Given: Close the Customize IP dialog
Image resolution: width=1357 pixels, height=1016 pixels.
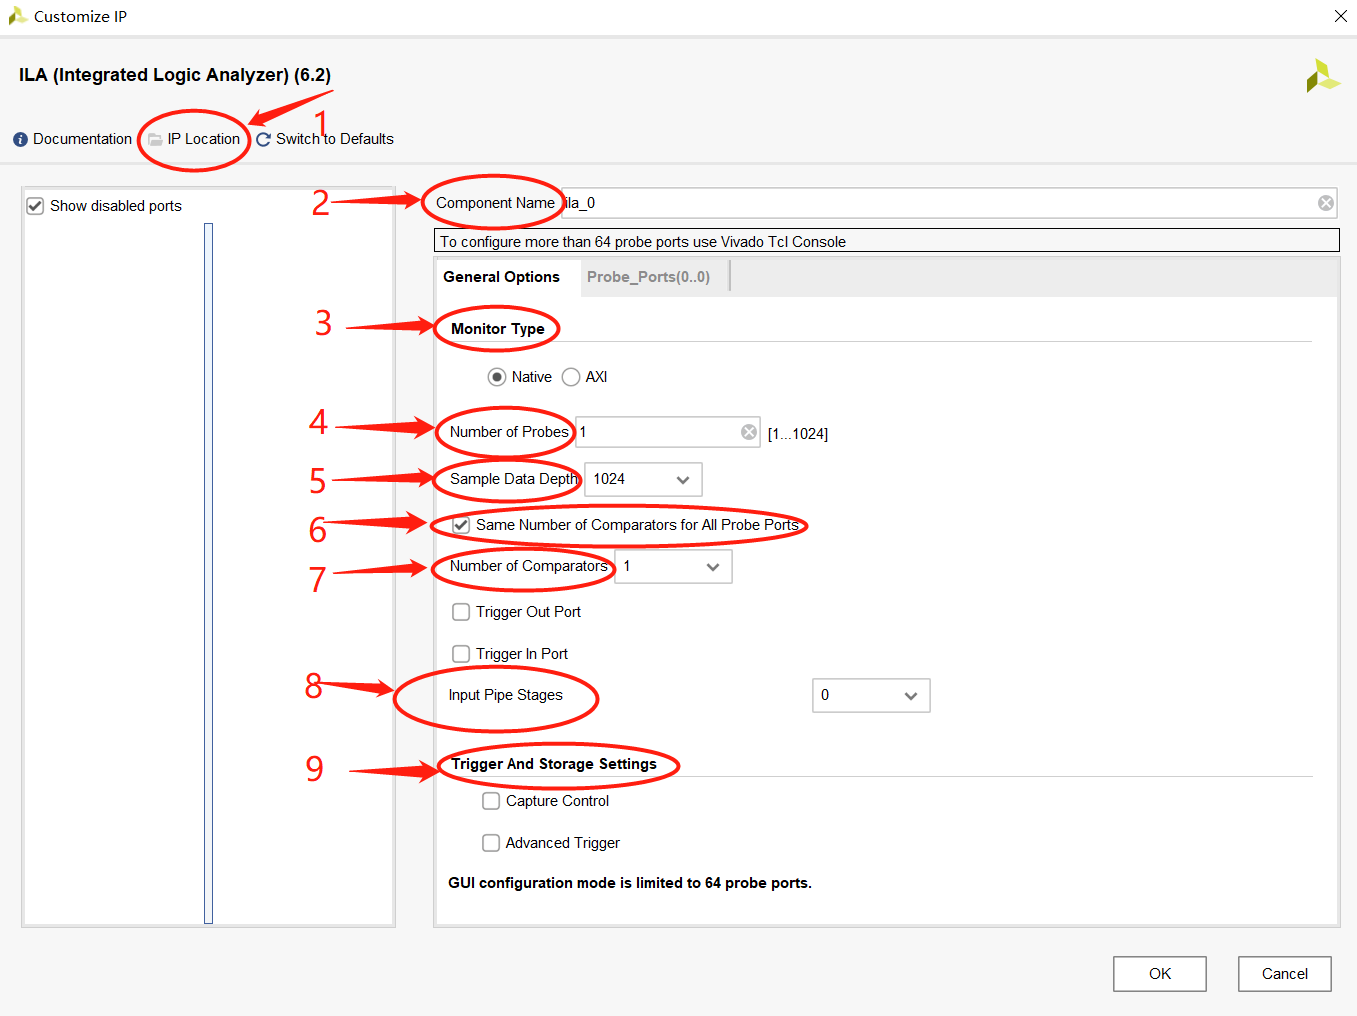Looking at the screenshot, I should 1341,16.
